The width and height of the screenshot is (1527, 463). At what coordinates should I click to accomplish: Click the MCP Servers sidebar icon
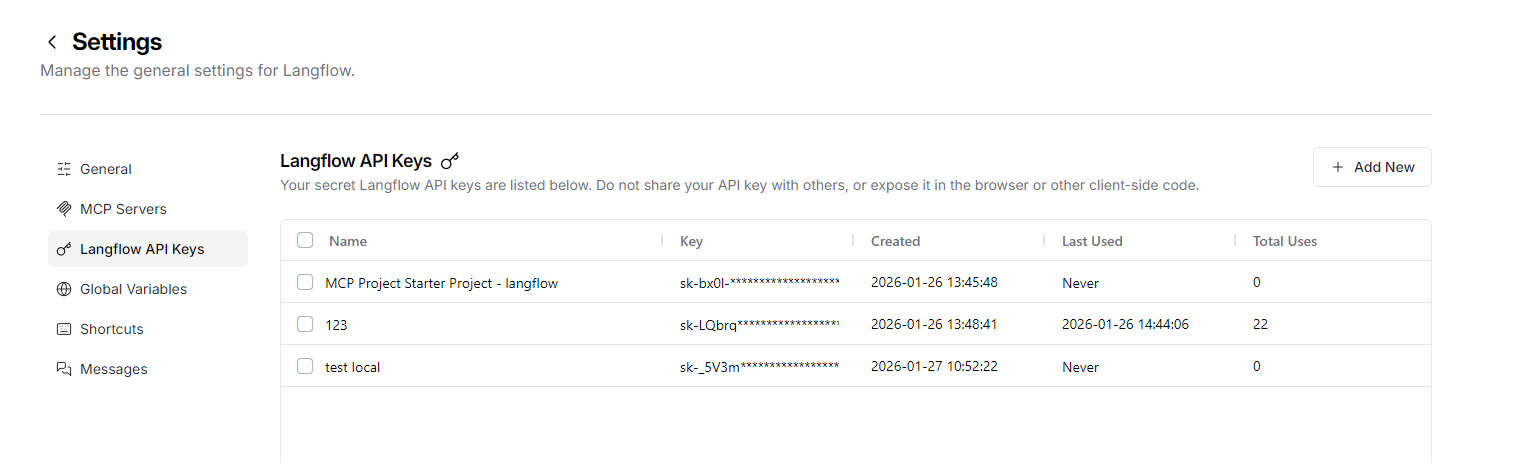click(64, 209)
